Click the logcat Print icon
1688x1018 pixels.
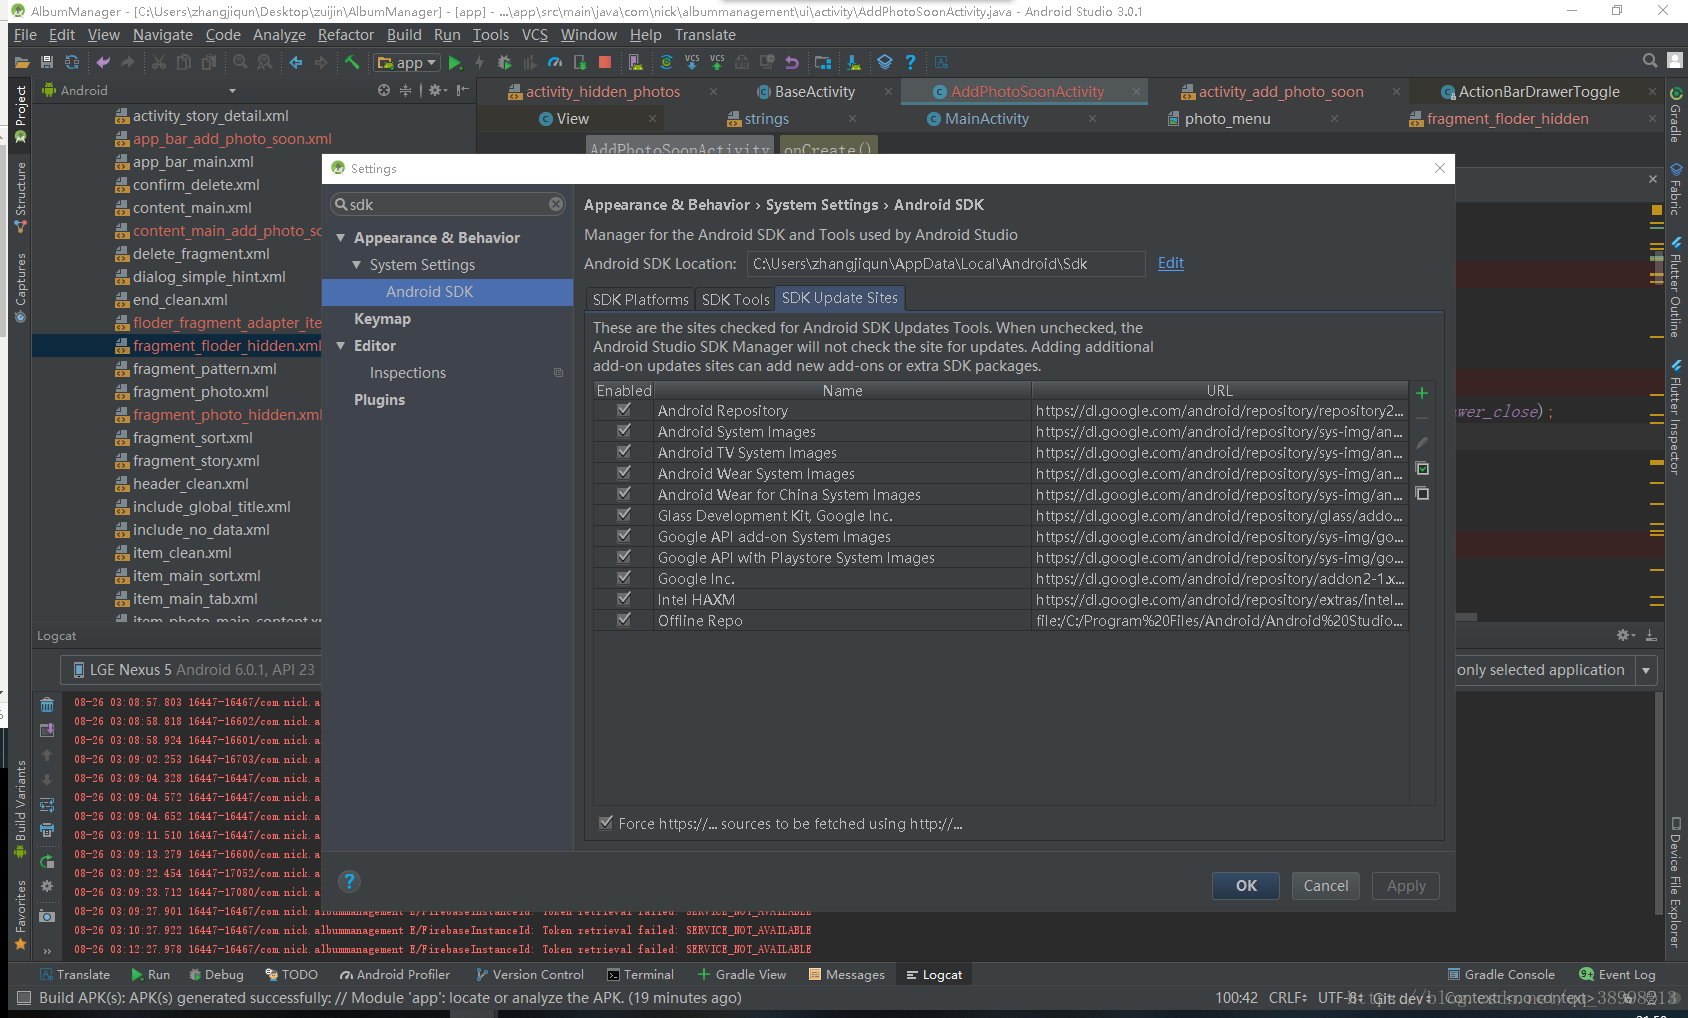pos(47,830)
